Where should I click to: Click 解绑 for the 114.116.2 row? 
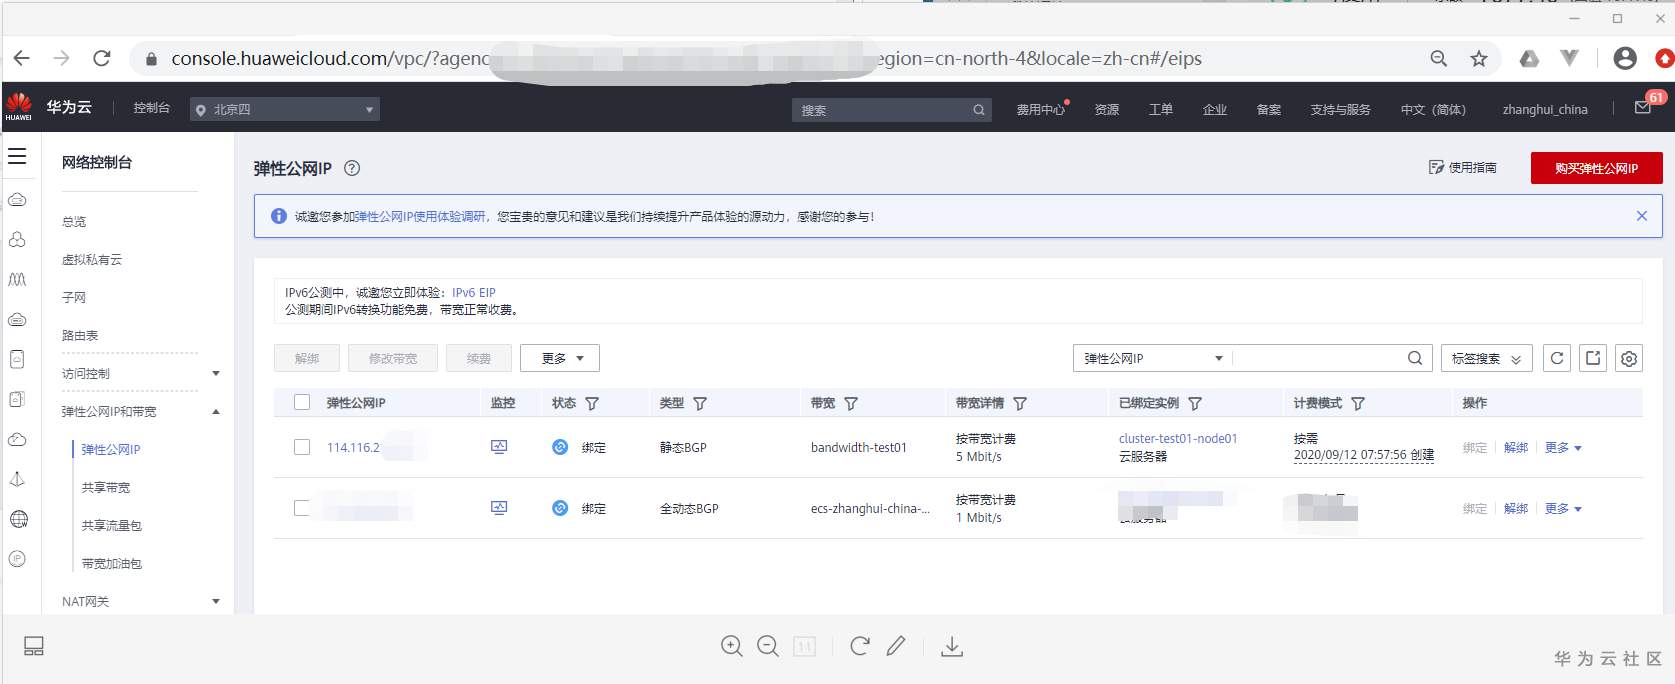[1516, 447]
